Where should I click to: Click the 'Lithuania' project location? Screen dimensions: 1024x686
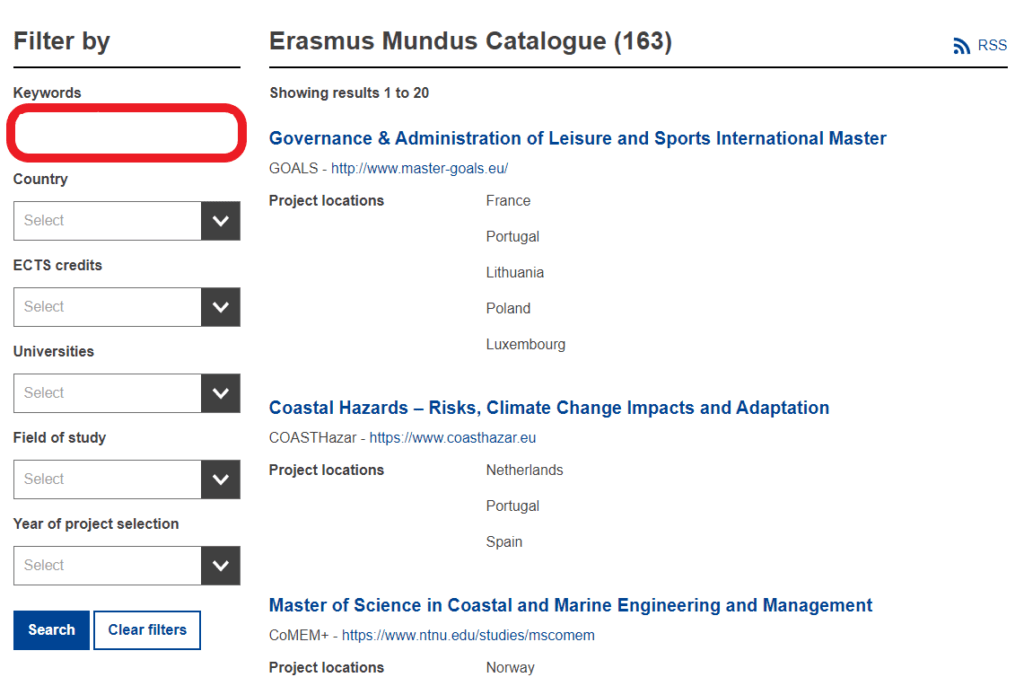click(515, 272)
